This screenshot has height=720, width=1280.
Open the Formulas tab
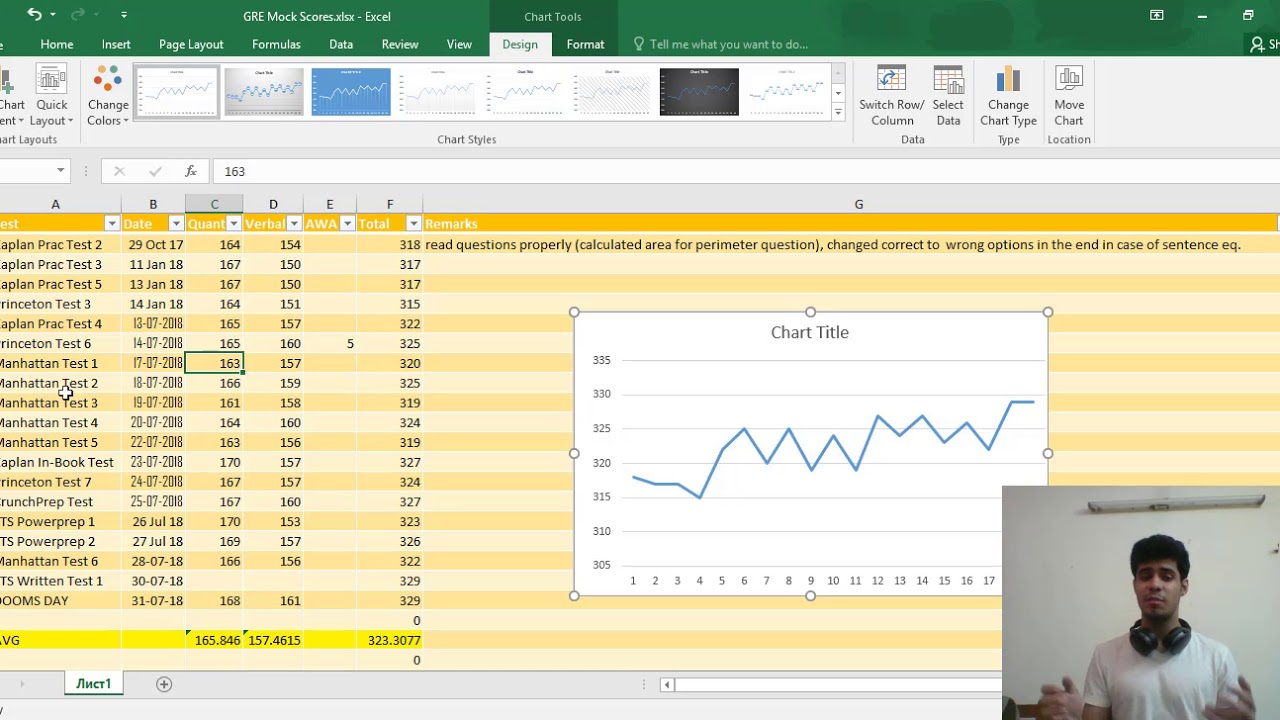click(276, 44)
